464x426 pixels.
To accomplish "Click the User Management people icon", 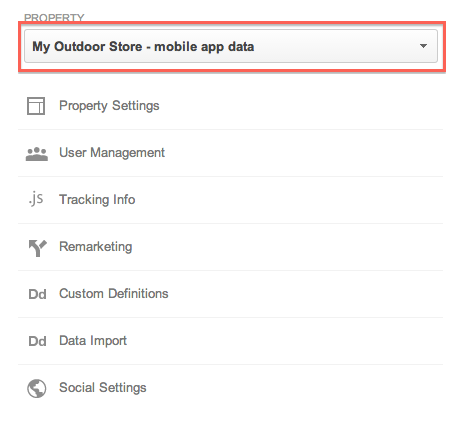I will coord(37,154).
